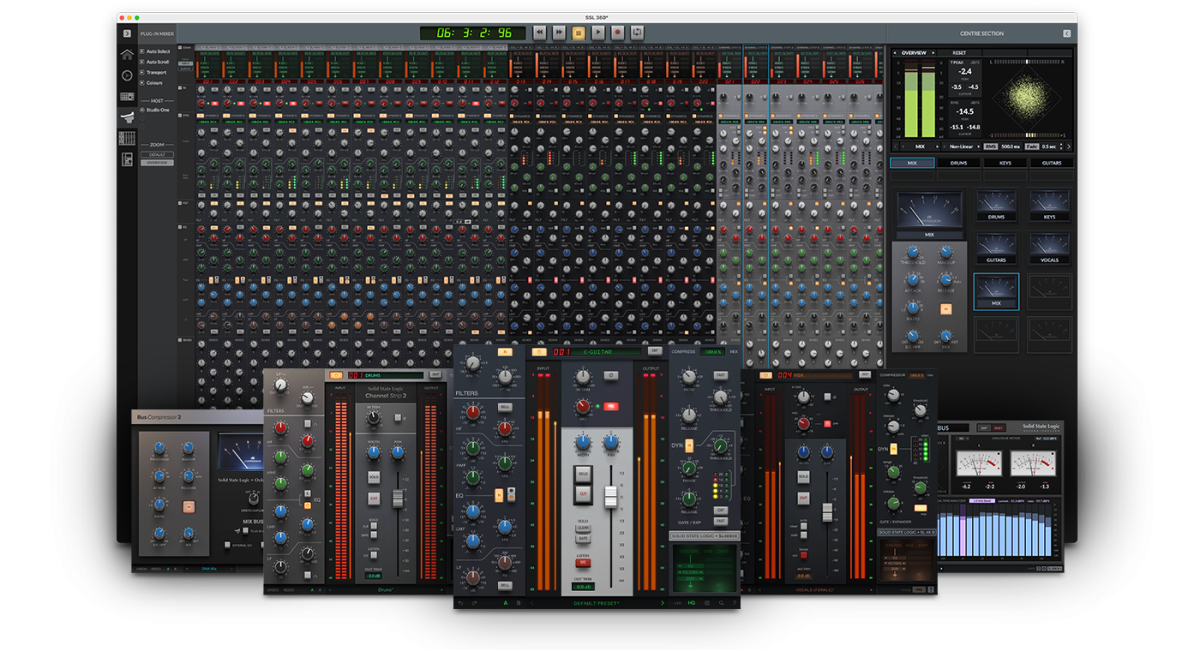
Task: Select the console icon in the left sidebar
Action: point(129,118)
